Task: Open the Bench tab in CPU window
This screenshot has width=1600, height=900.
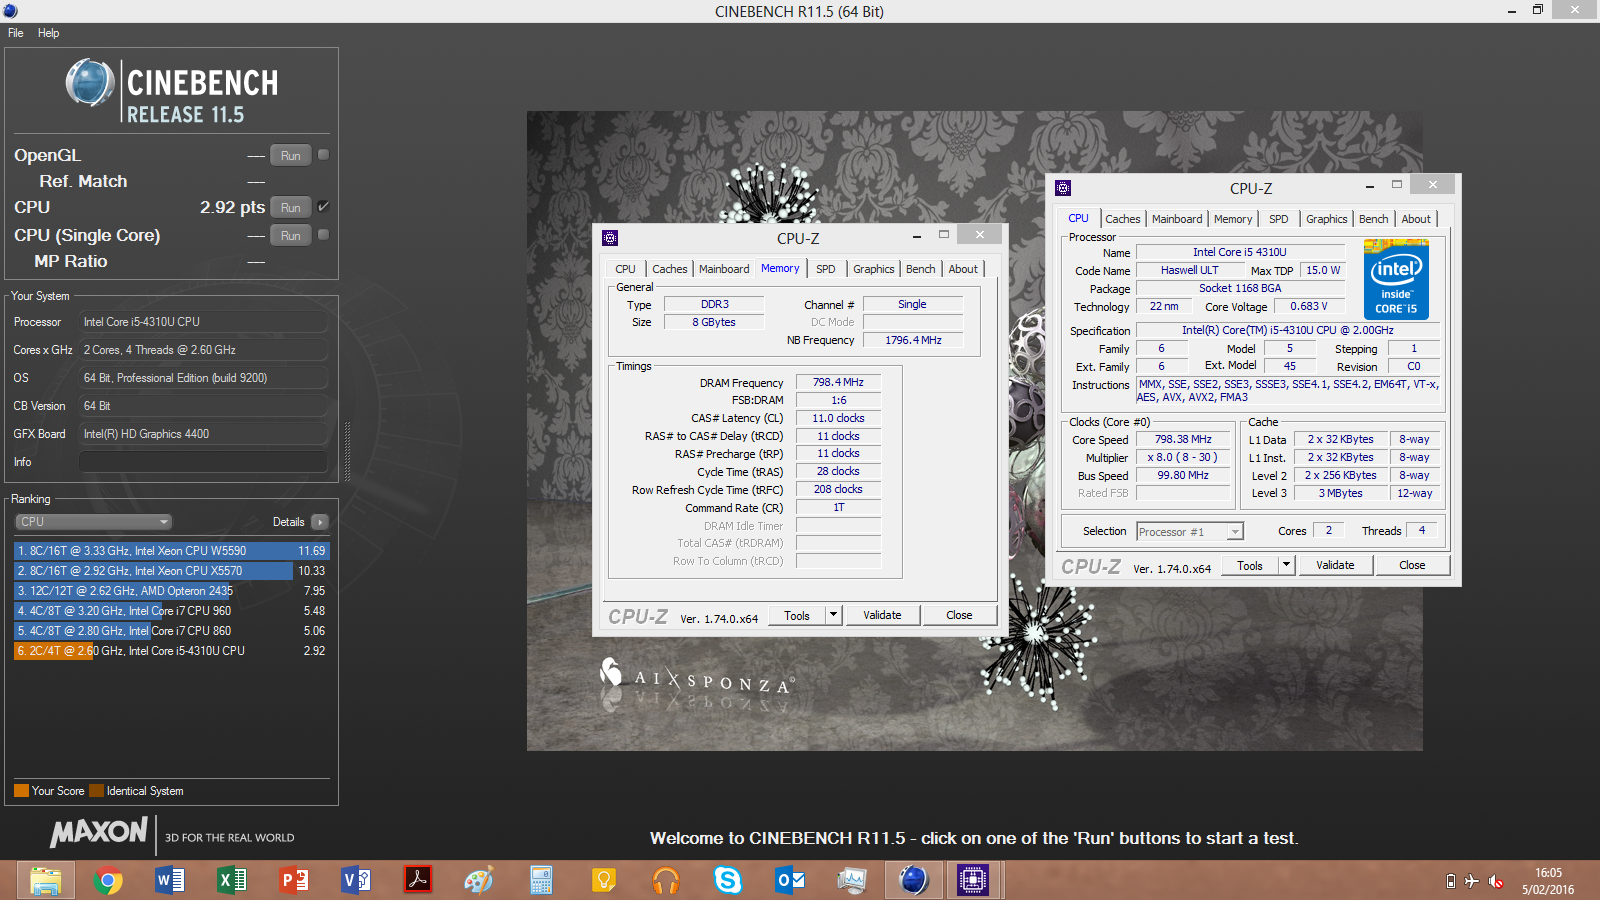Action: click(1374, 219)
